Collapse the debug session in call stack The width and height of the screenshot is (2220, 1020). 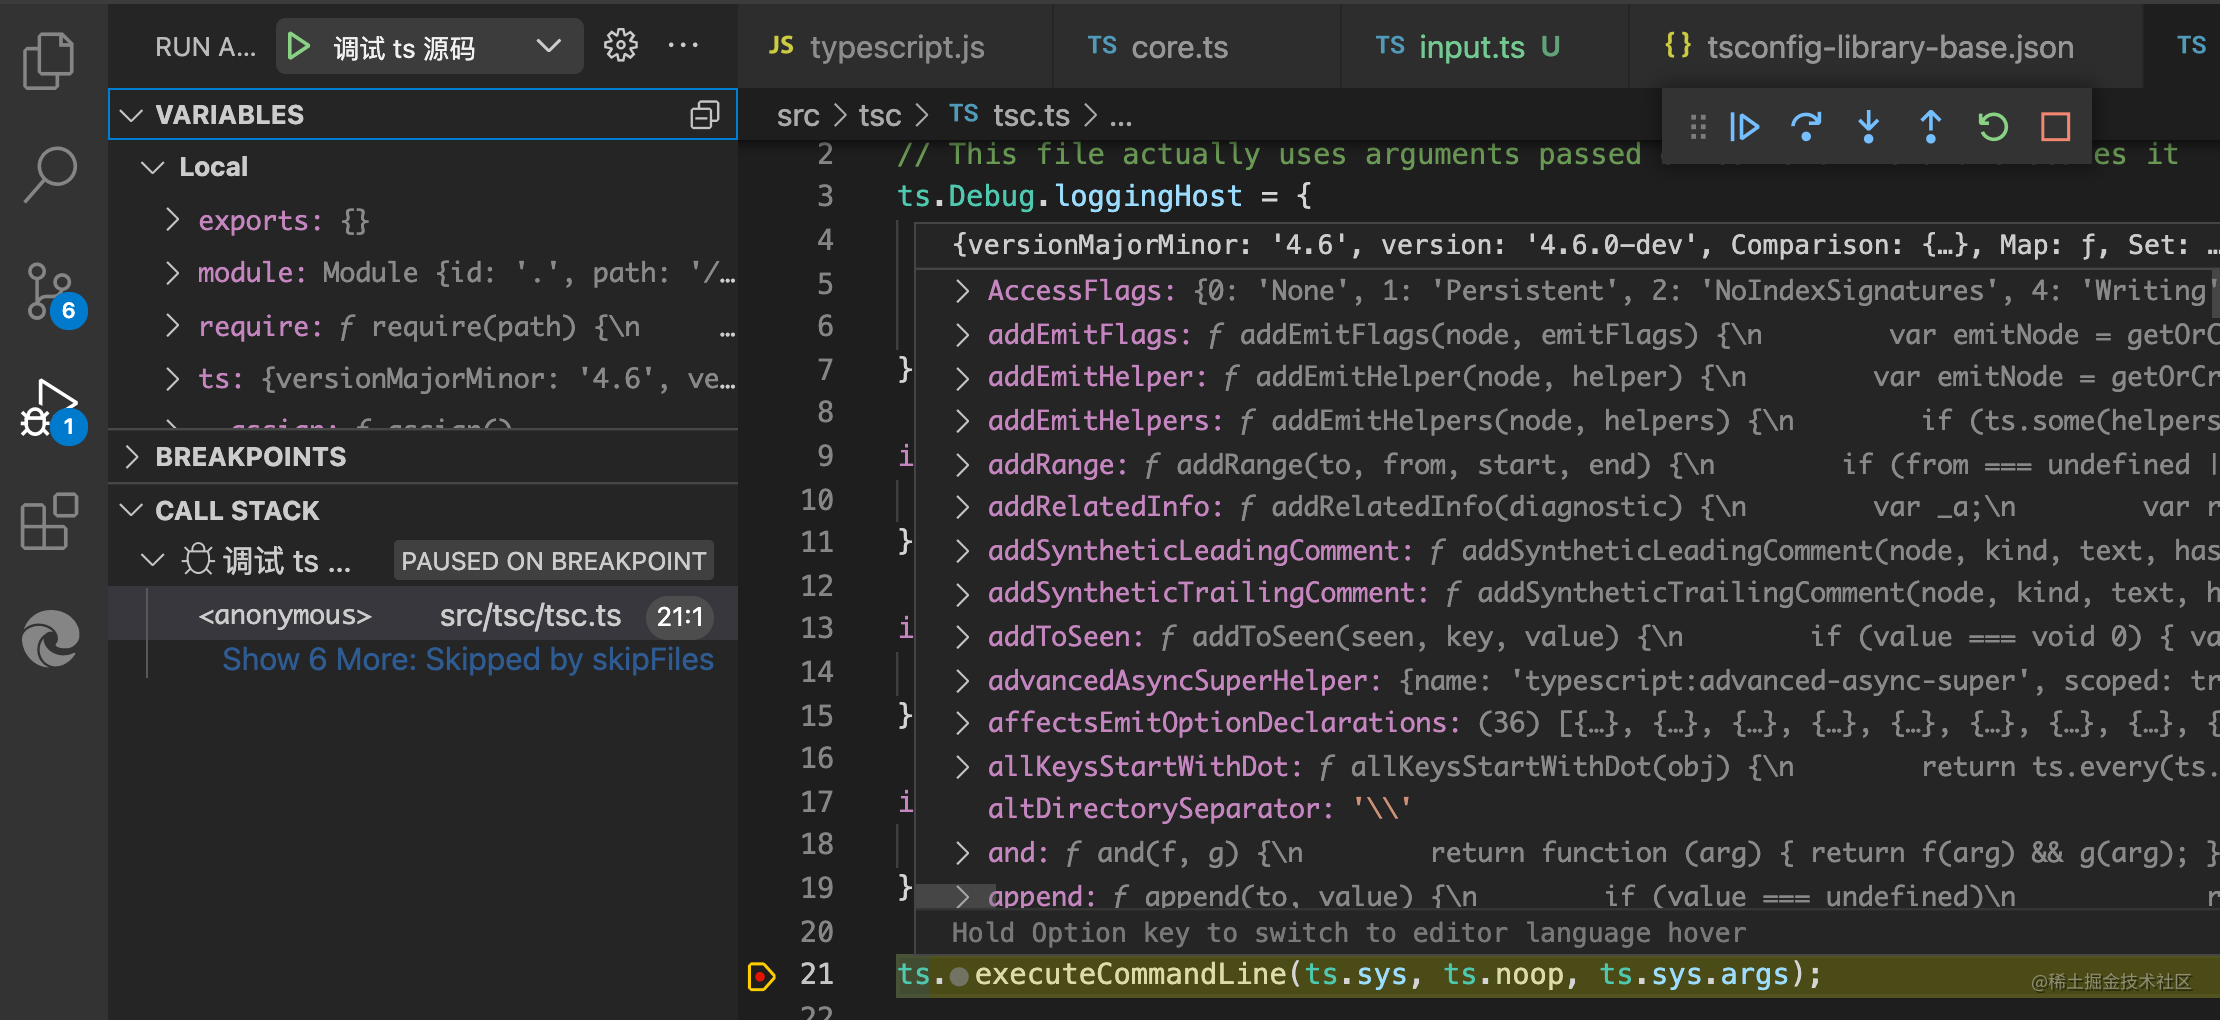click(x=152, y=560)
